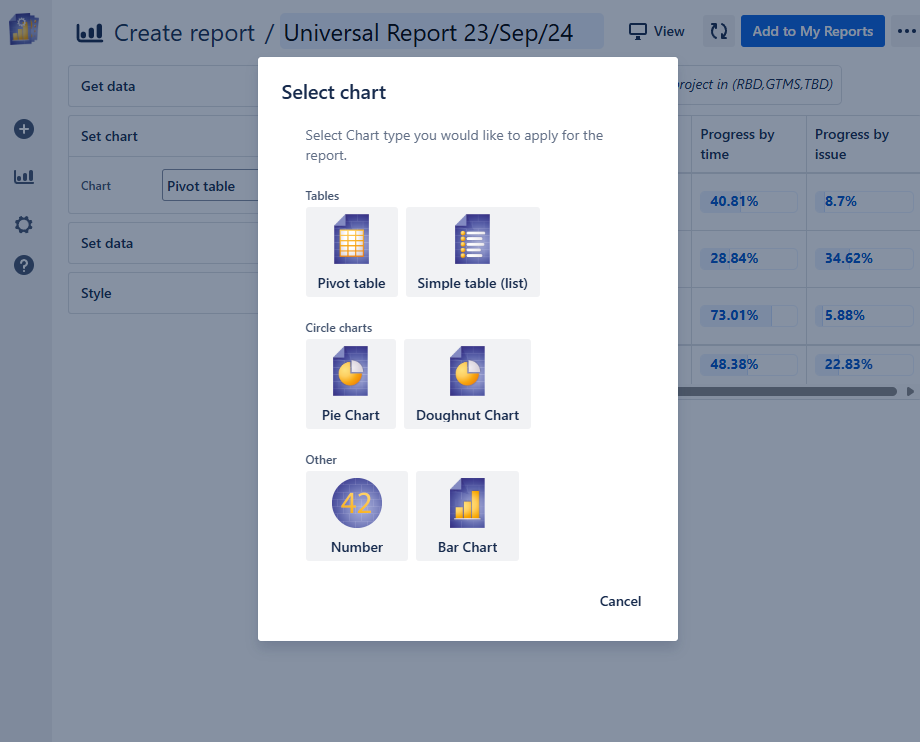
Task: Click the Select chart dialog title
Action: (334, 93)
